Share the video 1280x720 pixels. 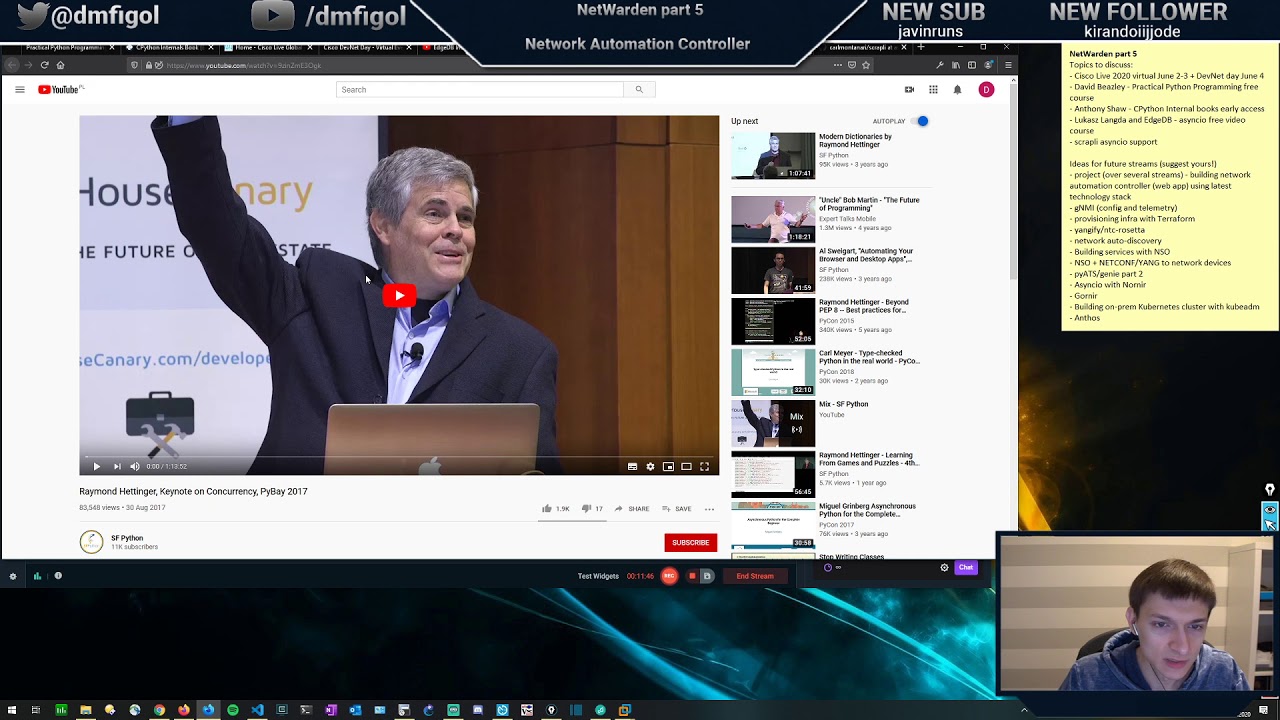pos(632,509)
